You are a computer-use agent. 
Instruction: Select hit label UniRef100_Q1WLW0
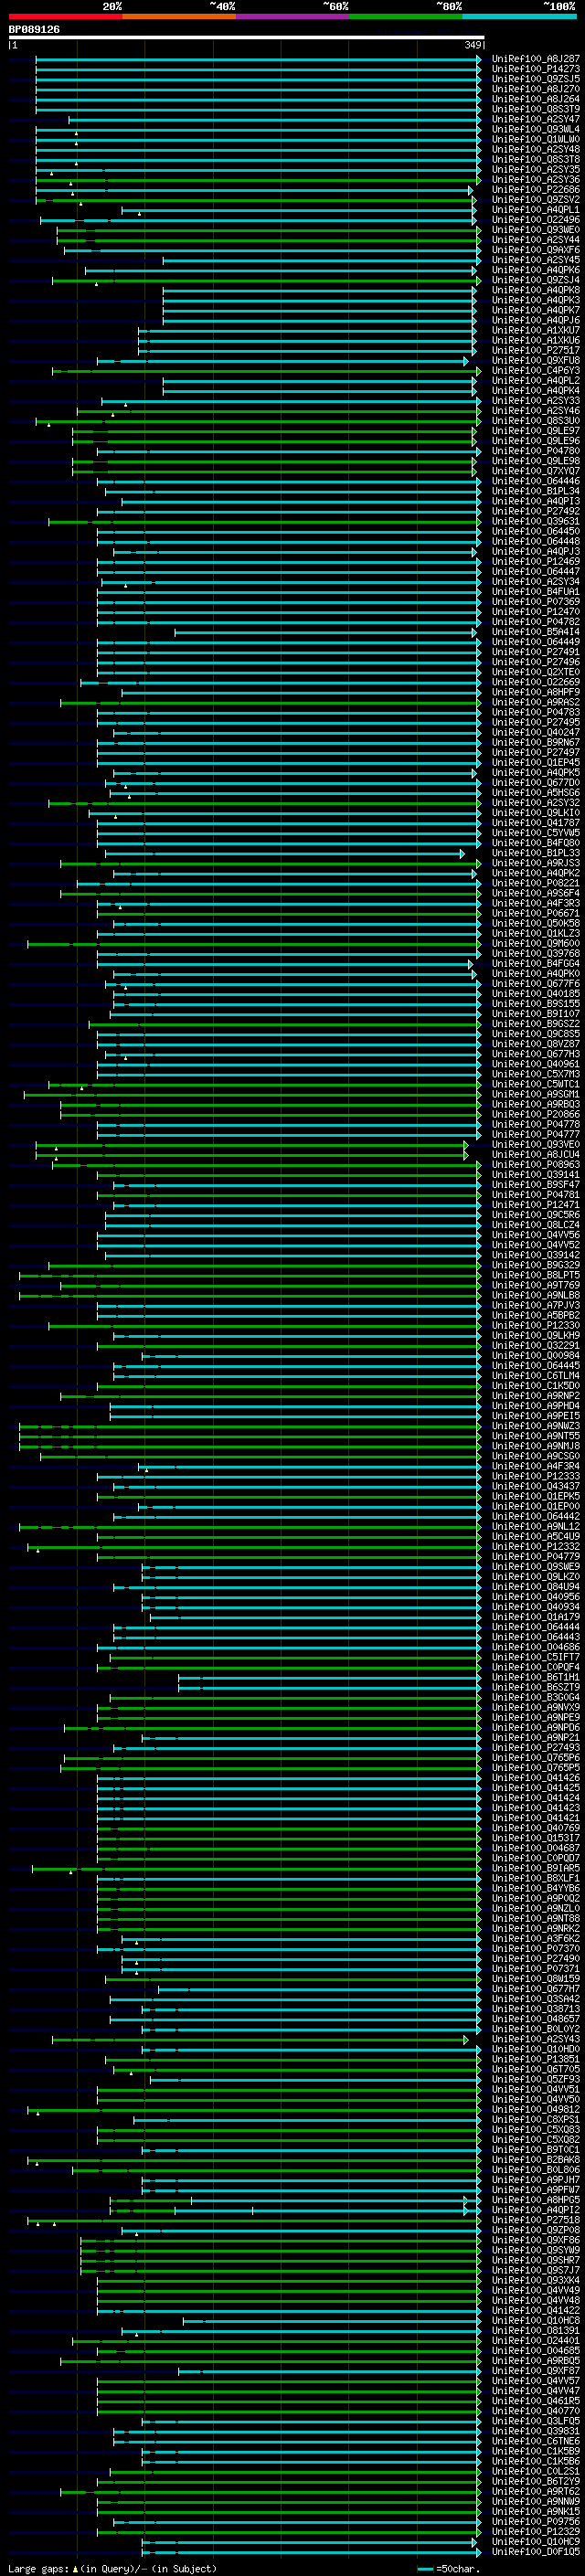(536, 139)
